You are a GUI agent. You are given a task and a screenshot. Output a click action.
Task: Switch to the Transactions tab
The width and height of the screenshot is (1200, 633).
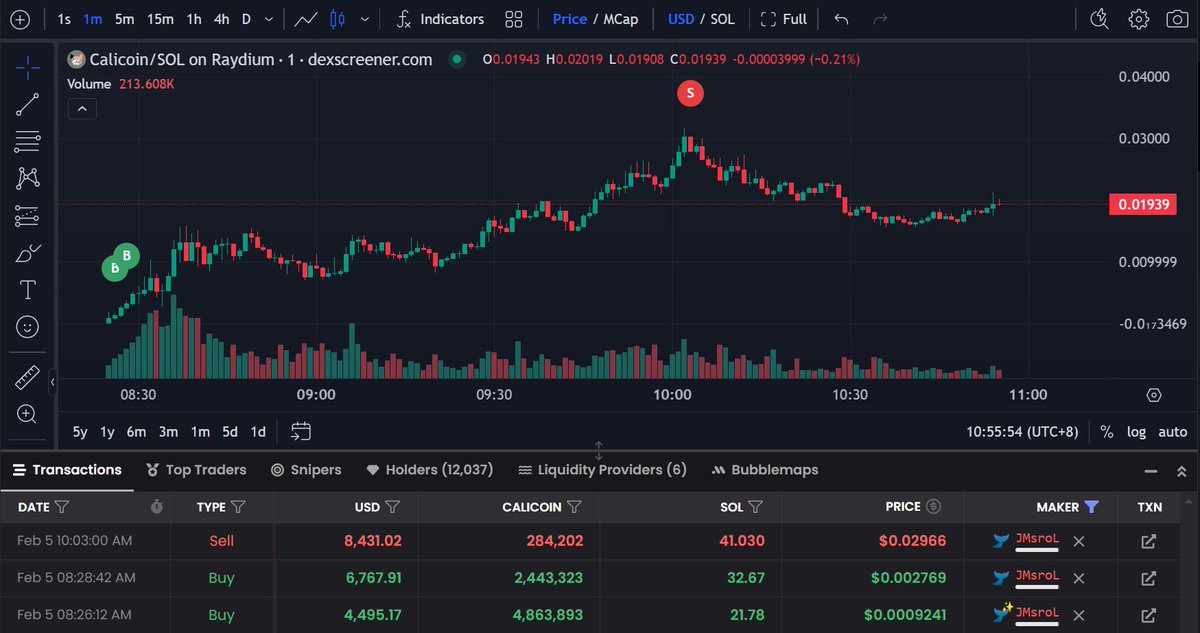click(66, 470)
